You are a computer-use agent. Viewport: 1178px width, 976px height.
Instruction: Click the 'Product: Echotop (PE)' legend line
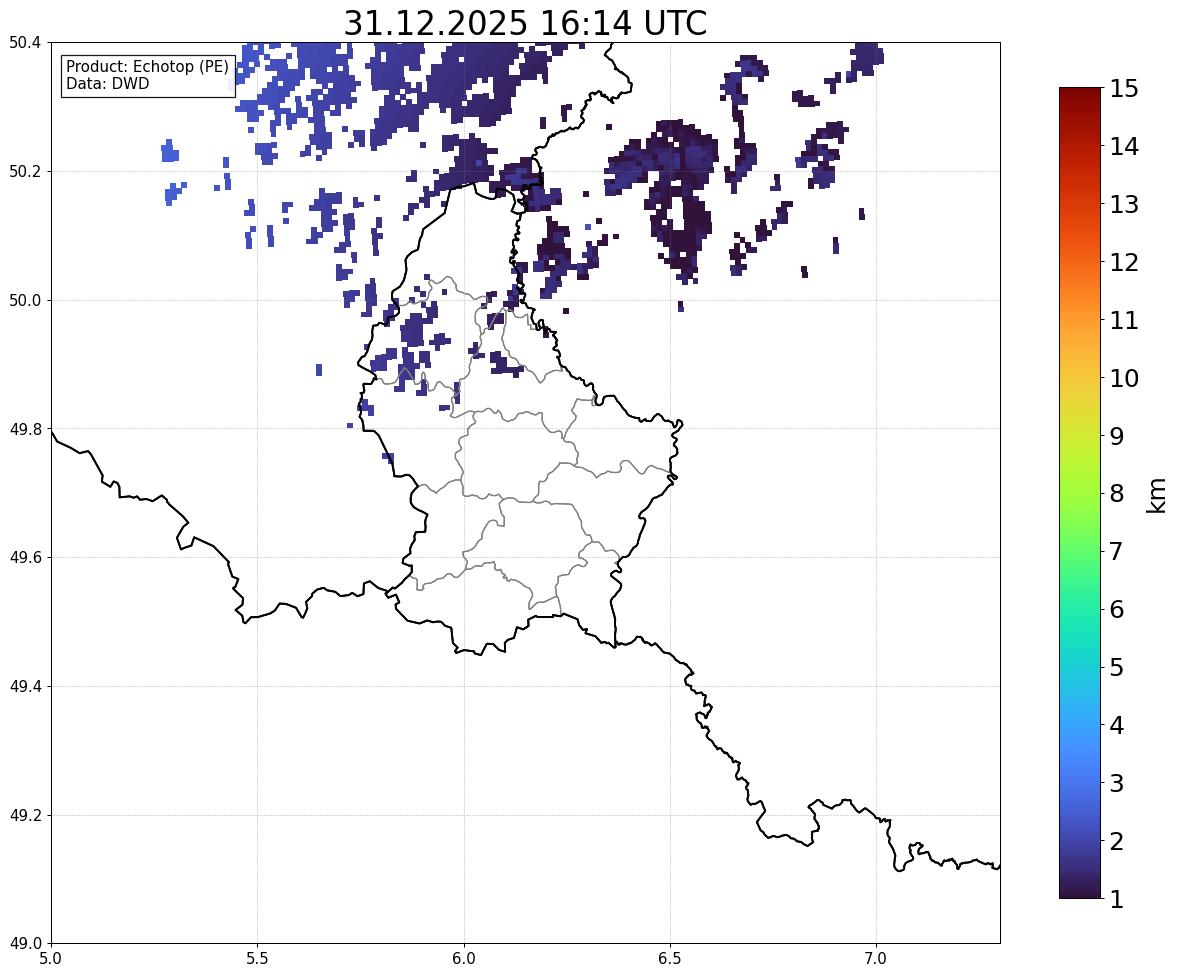coord(147,66)
